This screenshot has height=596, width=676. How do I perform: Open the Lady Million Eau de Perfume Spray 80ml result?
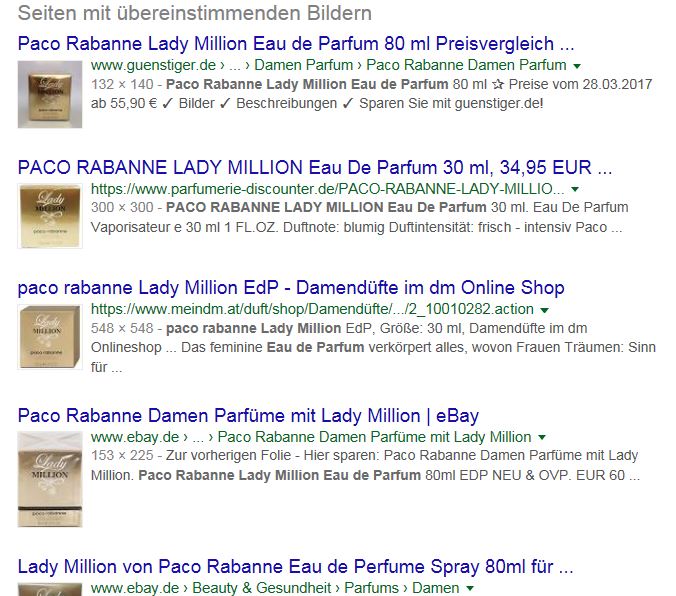295,567
